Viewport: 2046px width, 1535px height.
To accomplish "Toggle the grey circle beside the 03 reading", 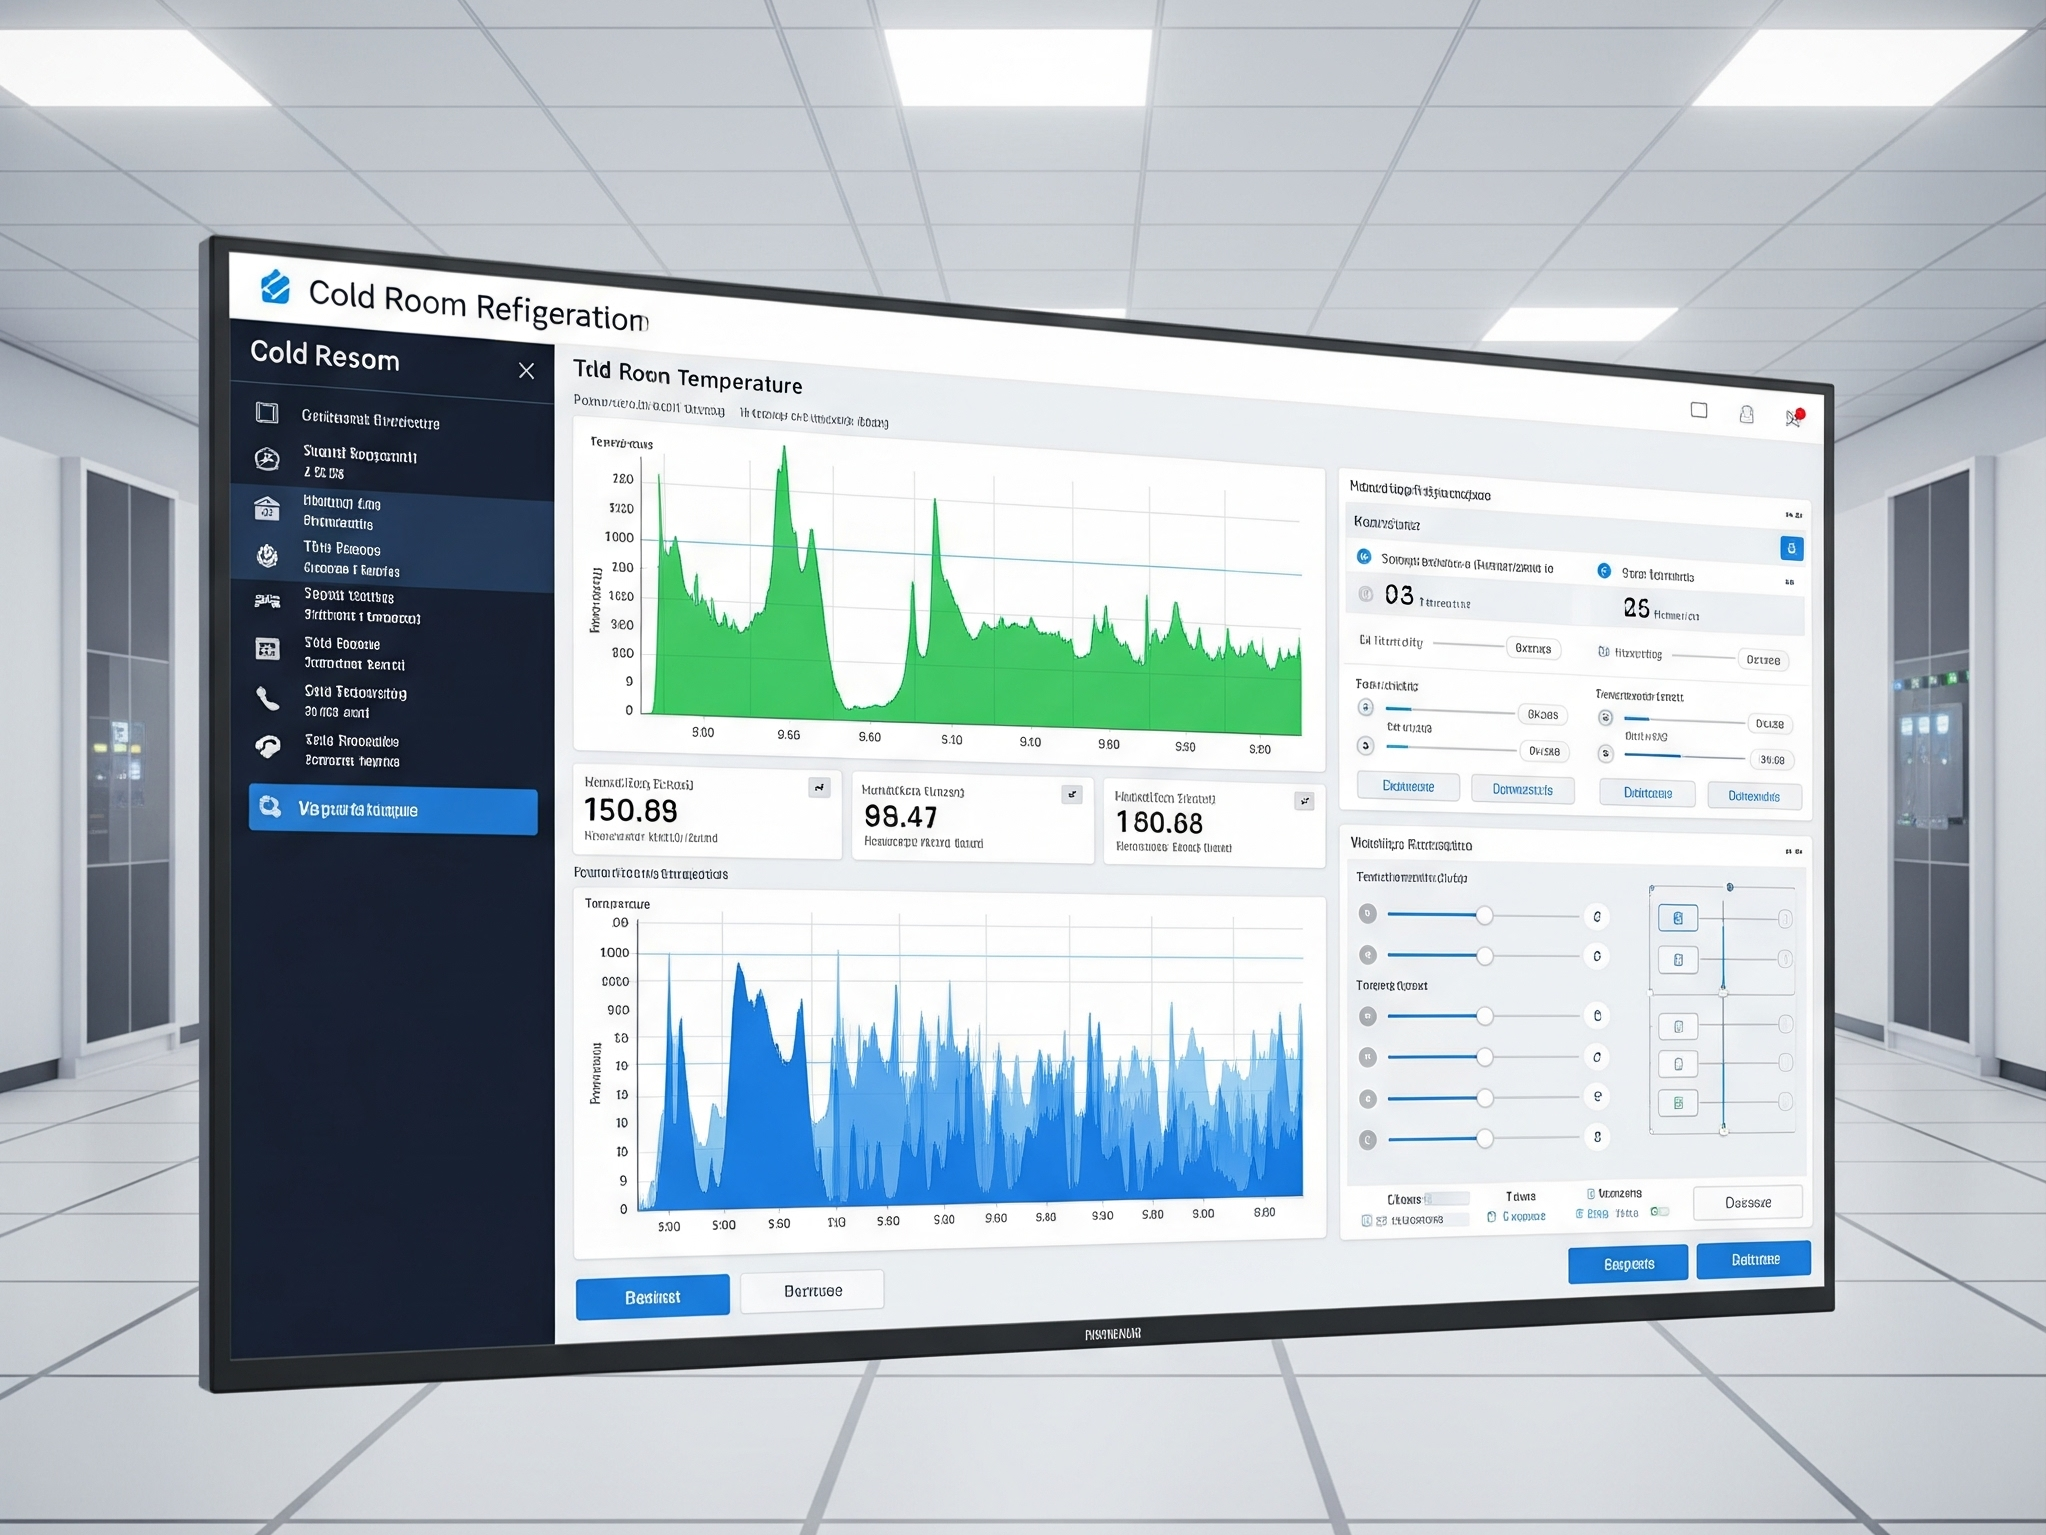I will click(x=1366, y=594).
